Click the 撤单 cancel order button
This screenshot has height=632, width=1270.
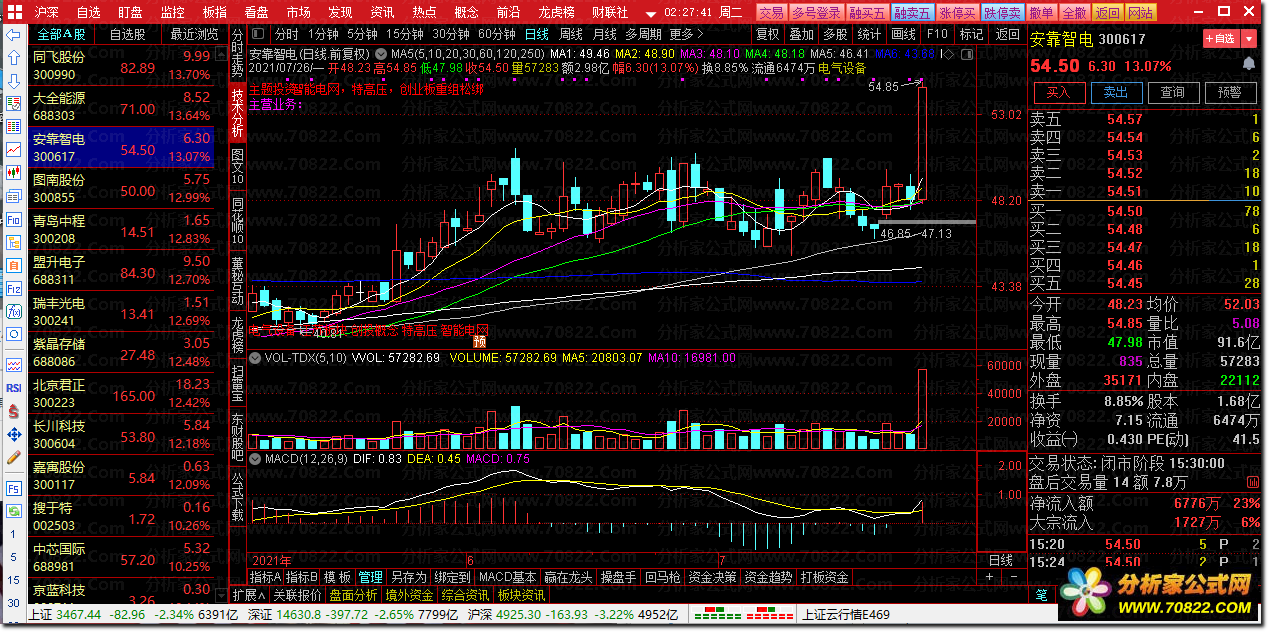point(1041,13)
